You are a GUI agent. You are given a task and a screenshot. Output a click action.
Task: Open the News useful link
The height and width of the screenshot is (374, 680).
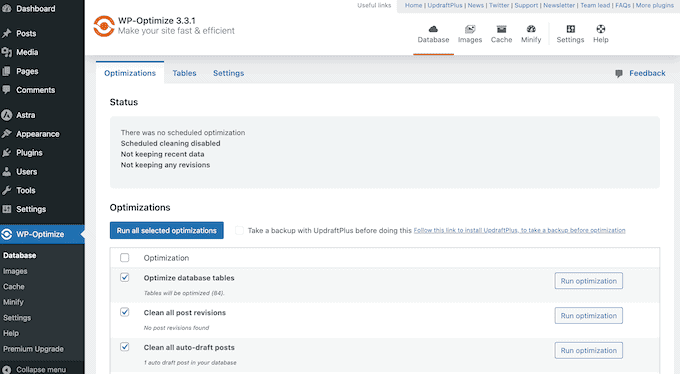click(476, 5)
